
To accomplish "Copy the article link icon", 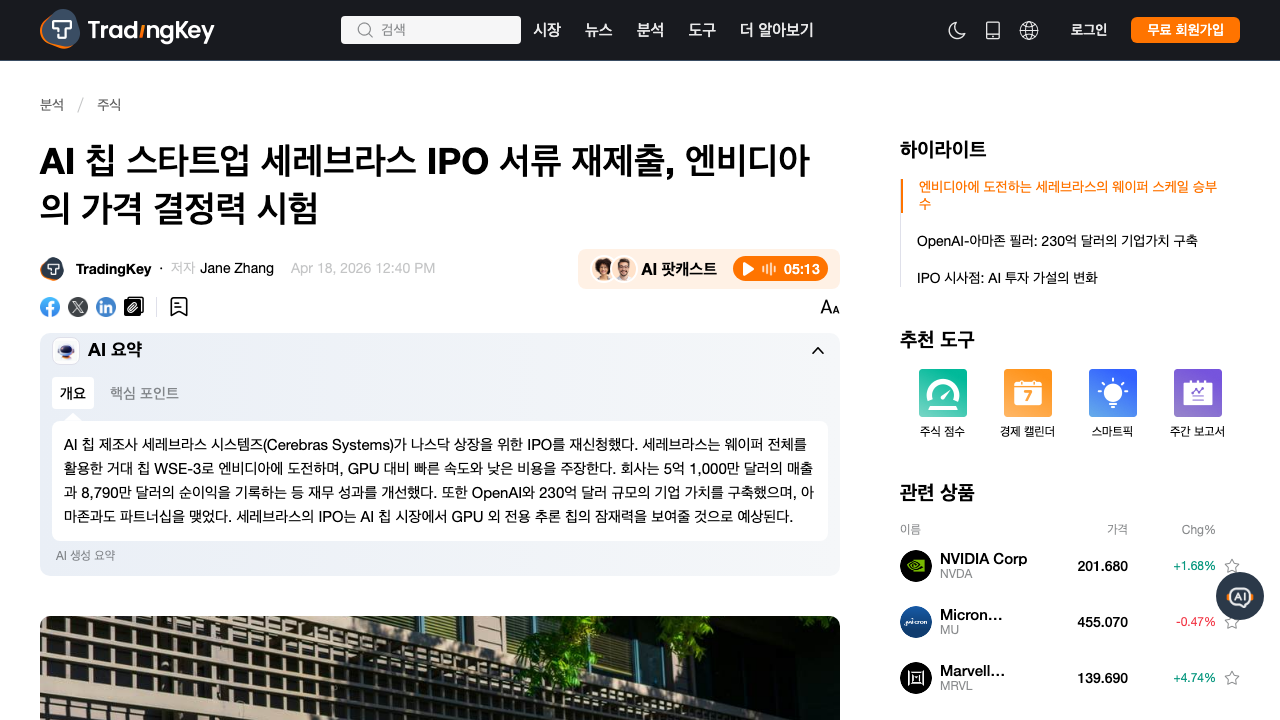I will [134, 307].
